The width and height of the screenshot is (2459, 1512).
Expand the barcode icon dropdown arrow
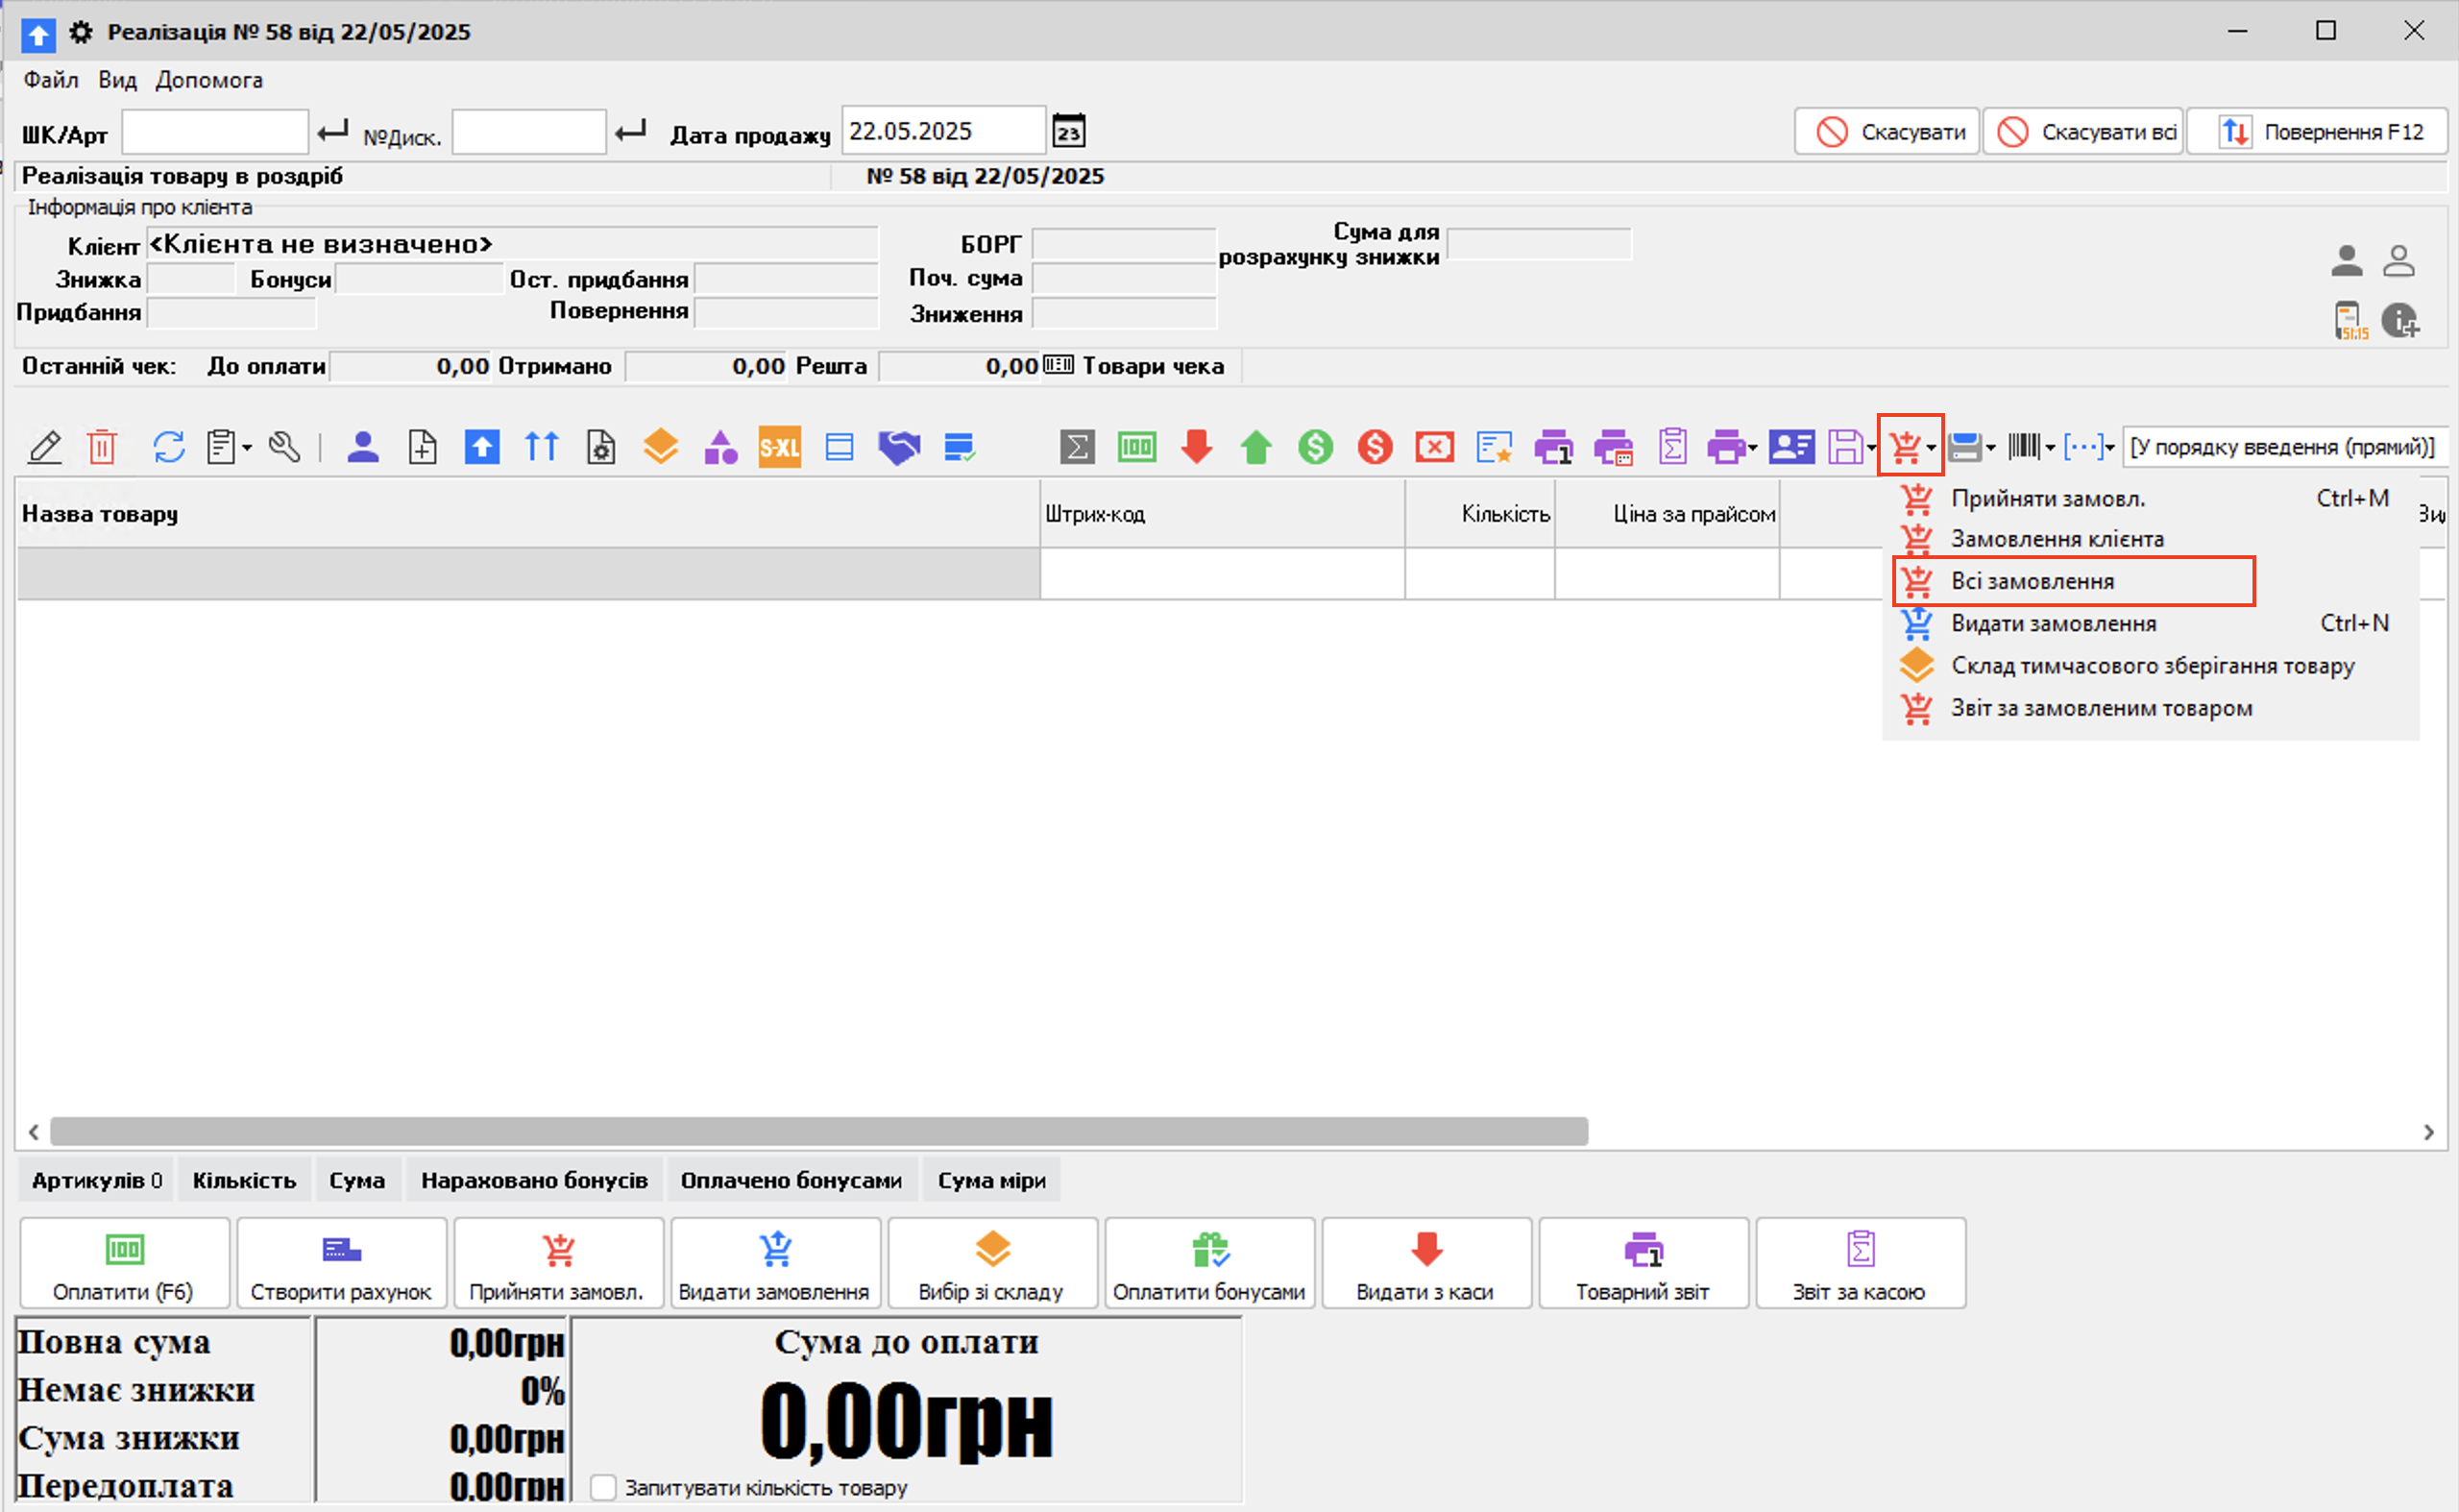[2050, 448]
